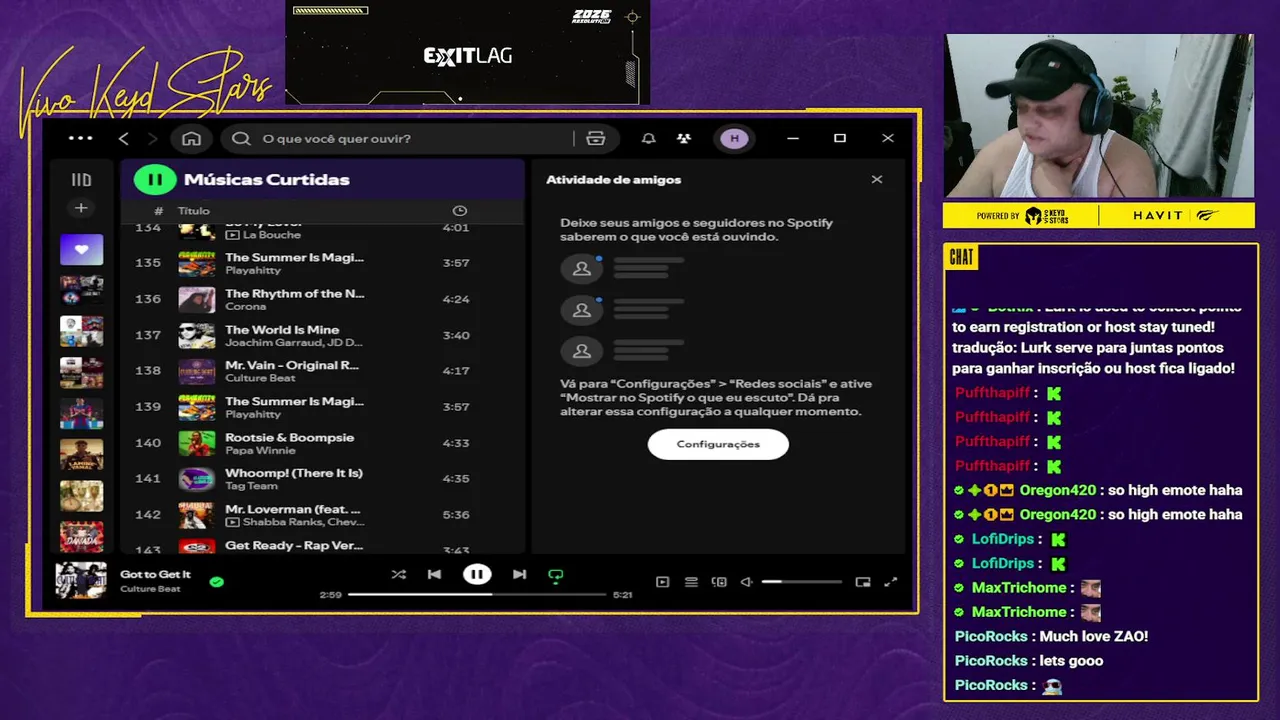The image size is (1280, 720).
Task: Open the Liked Songs heart tile
Action: pos(81,249)
